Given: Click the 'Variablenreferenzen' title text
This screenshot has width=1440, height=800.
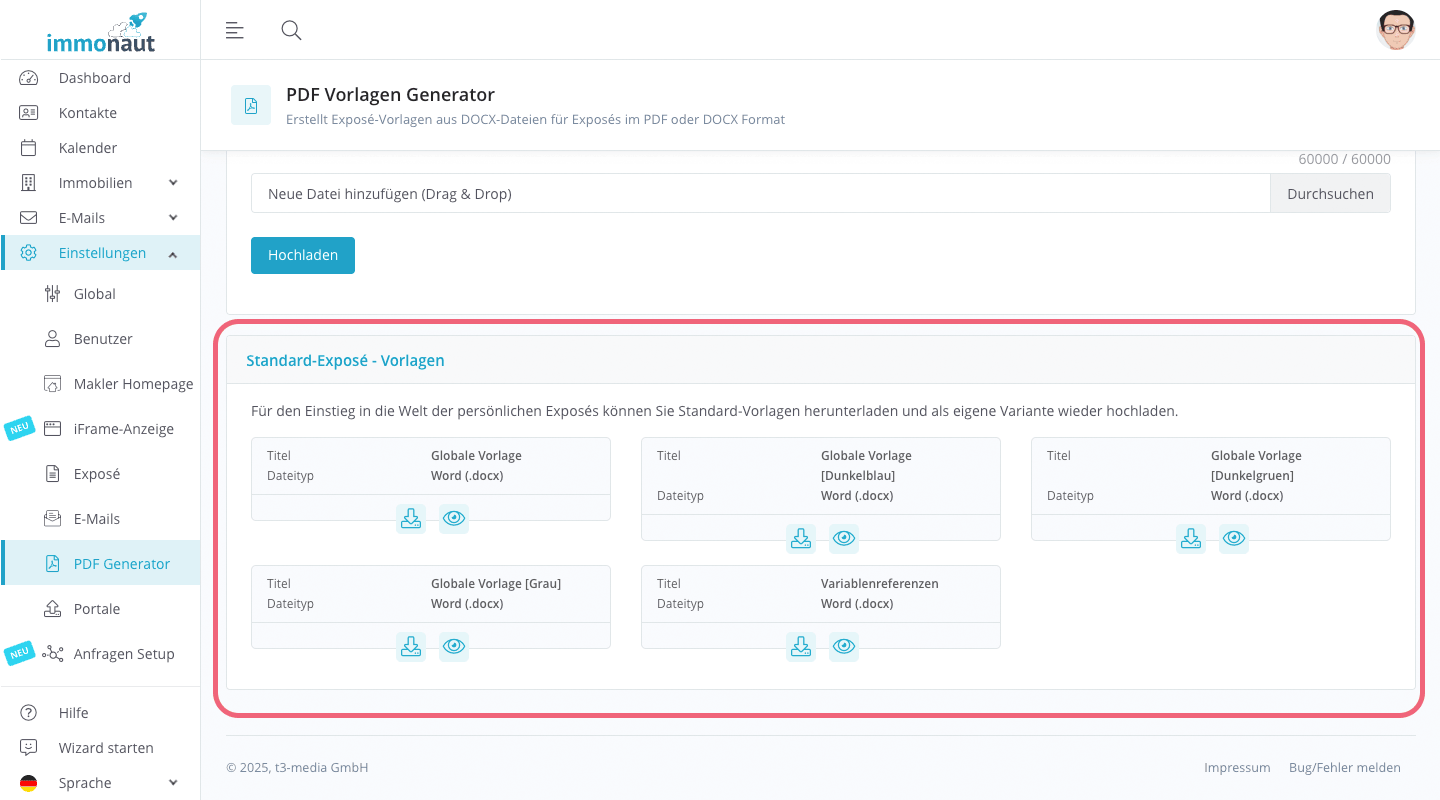Looking at the screenshot, I should point(880,583).
